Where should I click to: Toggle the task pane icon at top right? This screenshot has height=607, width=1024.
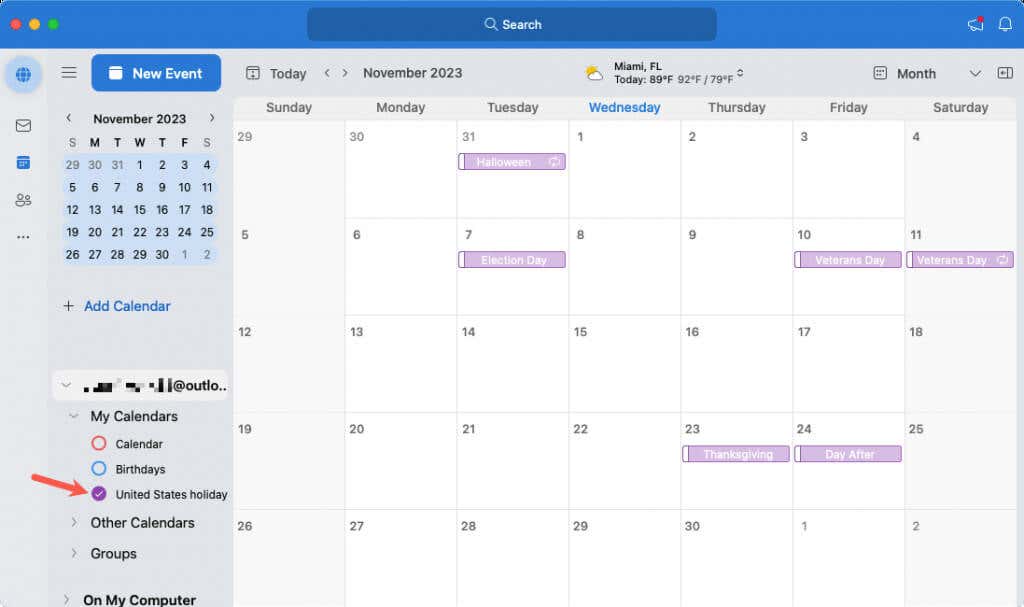click(x=1005, y=73)
